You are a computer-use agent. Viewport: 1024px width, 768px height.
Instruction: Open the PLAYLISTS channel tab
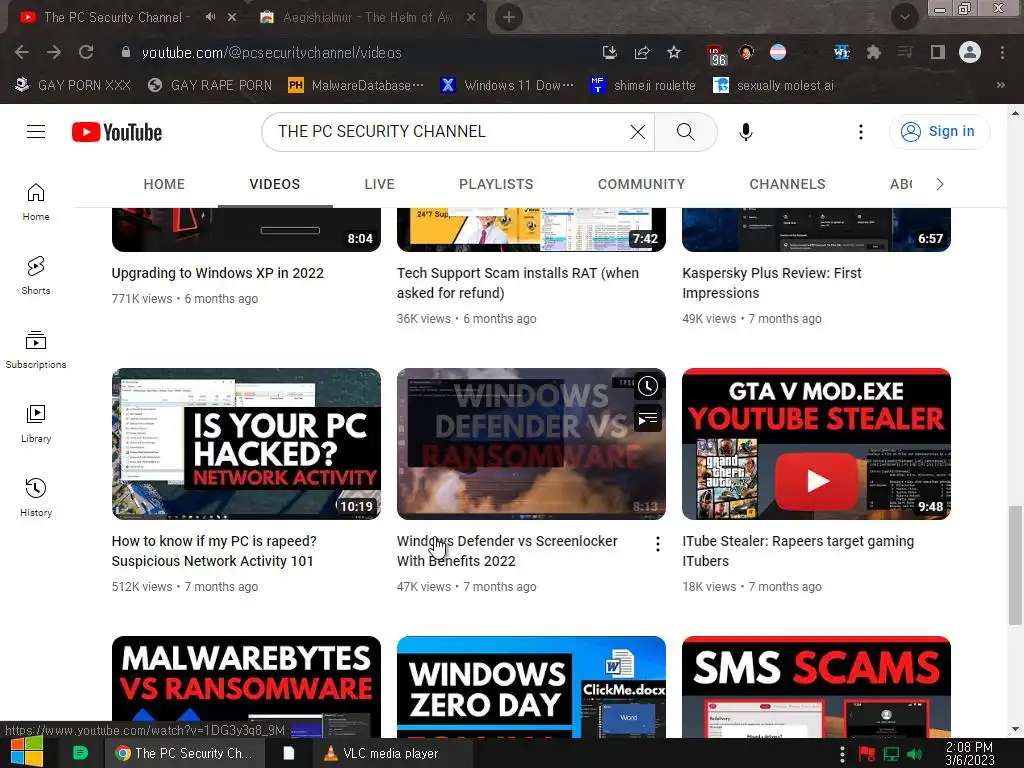tap(496, 184)
